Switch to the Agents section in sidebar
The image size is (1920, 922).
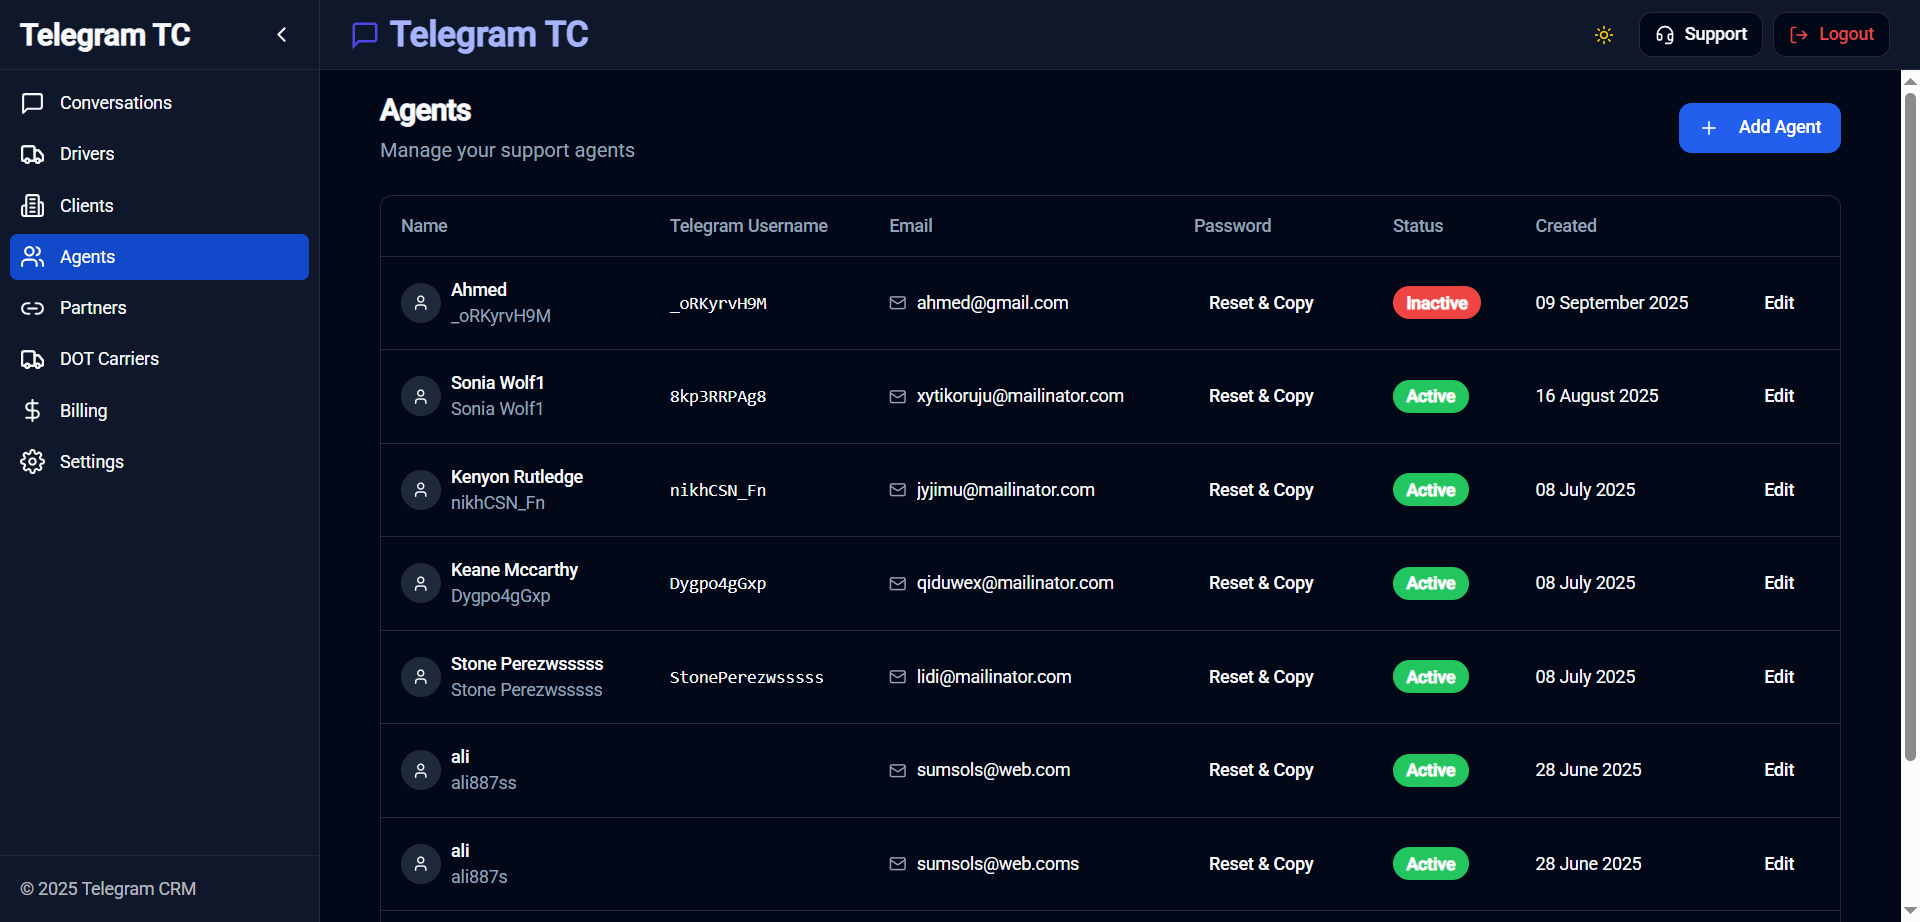click(x=88, y=256)
